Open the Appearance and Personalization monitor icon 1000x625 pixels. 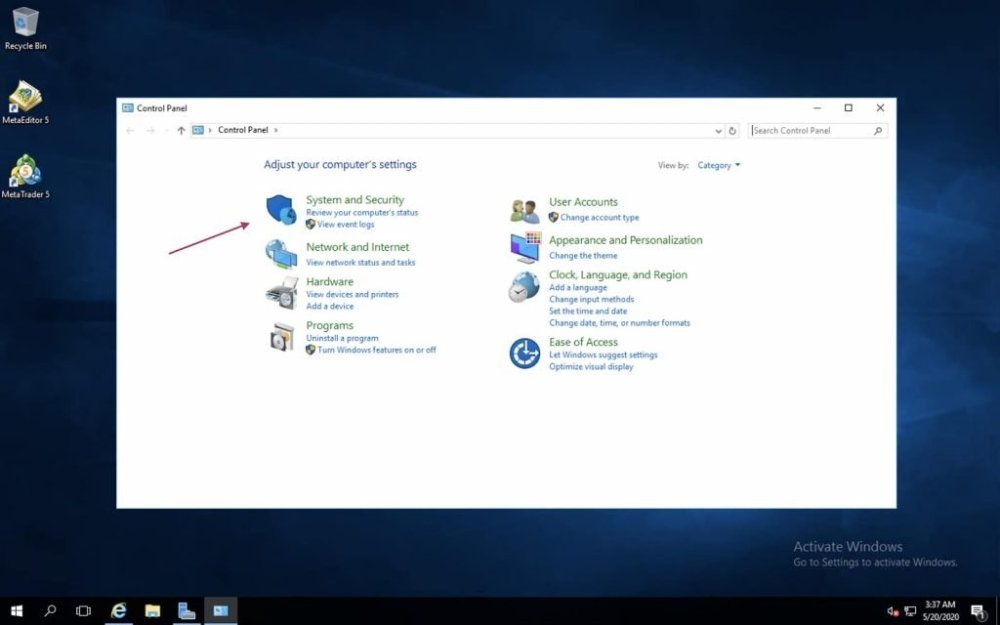point(525,247)
